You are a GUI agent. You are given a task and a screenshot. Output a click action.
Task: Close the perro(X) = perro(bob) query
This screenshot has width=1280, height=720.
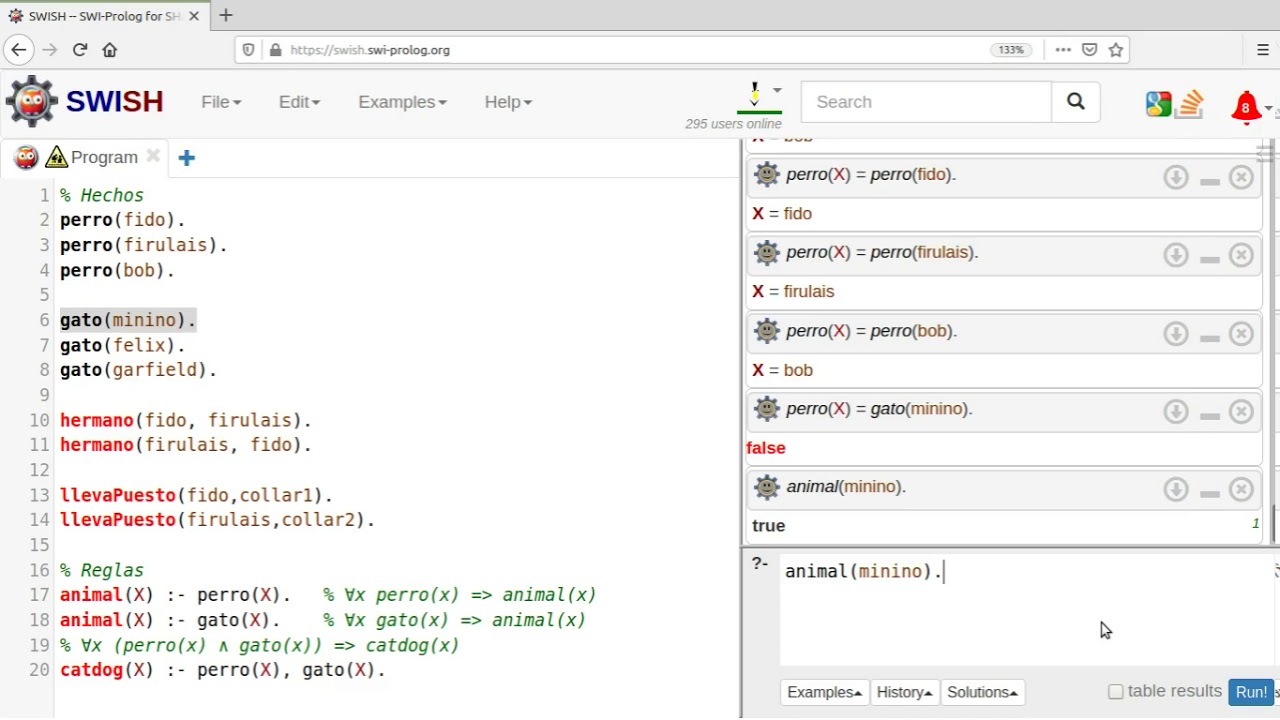tap(1241, 334)
